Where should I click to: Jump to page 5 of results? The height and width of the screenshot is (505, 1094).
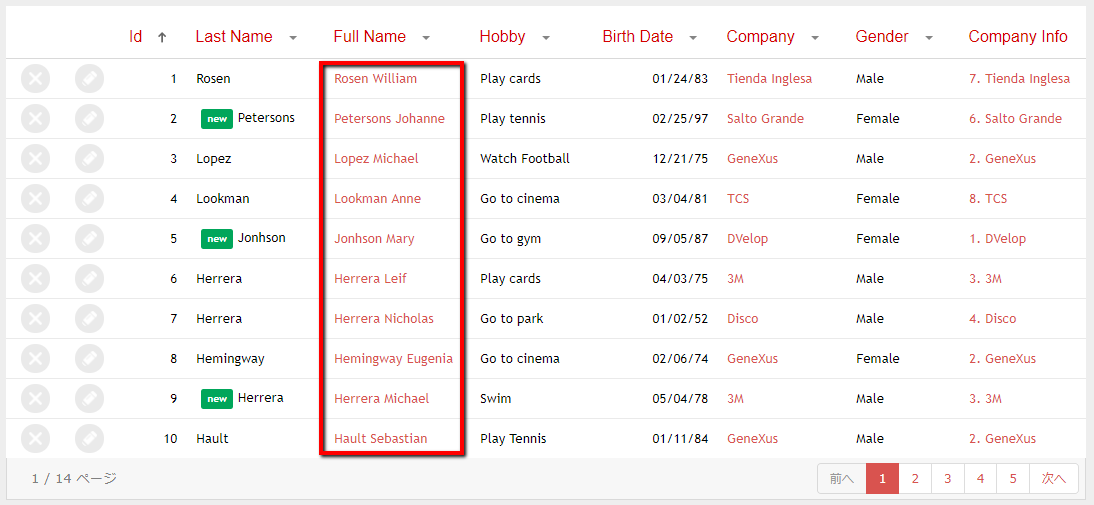coord(1013,479)
